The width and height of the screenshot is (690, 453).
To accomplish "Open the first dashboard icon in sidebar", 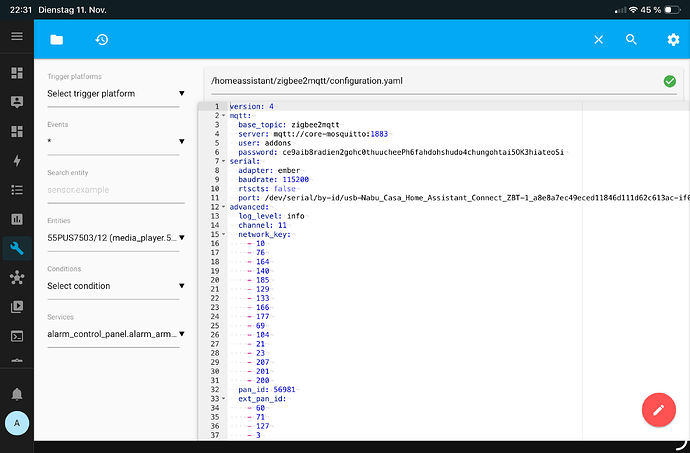I will (x=17, y=73).
